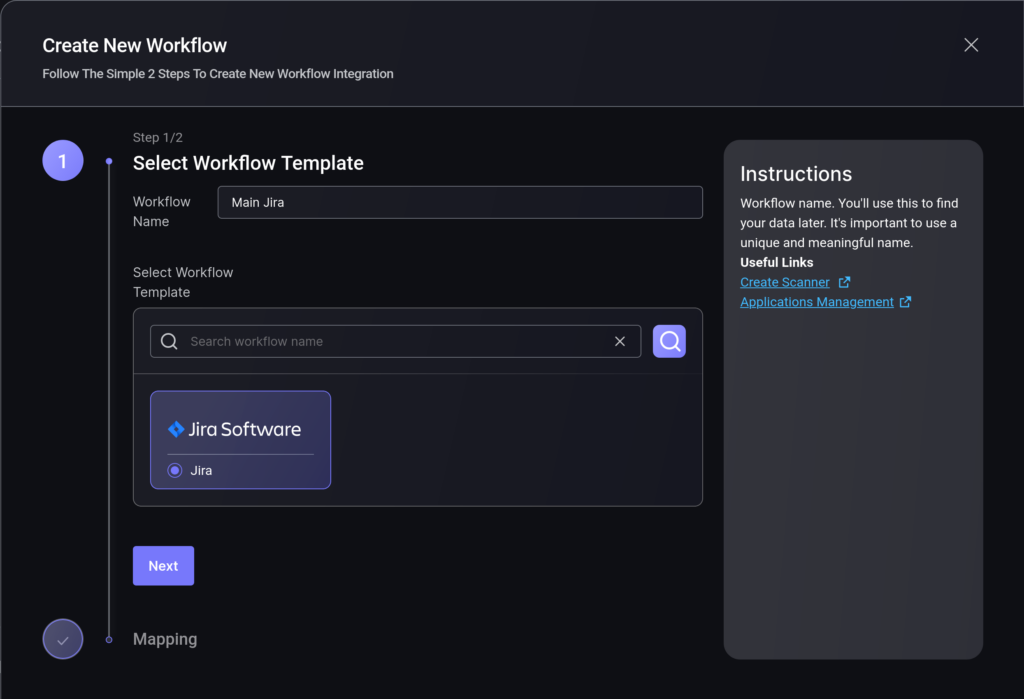Click the Workflow Name input field
This screenshot has height=699, width=1024.
460,203
